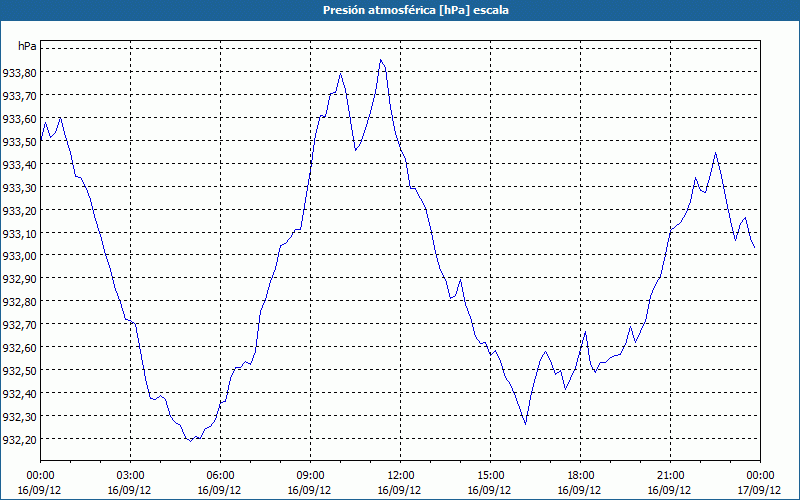The width and height of the screenshot is (800, 500).
Task: Select the 933,60 pressure axis label
Action: 19,118
